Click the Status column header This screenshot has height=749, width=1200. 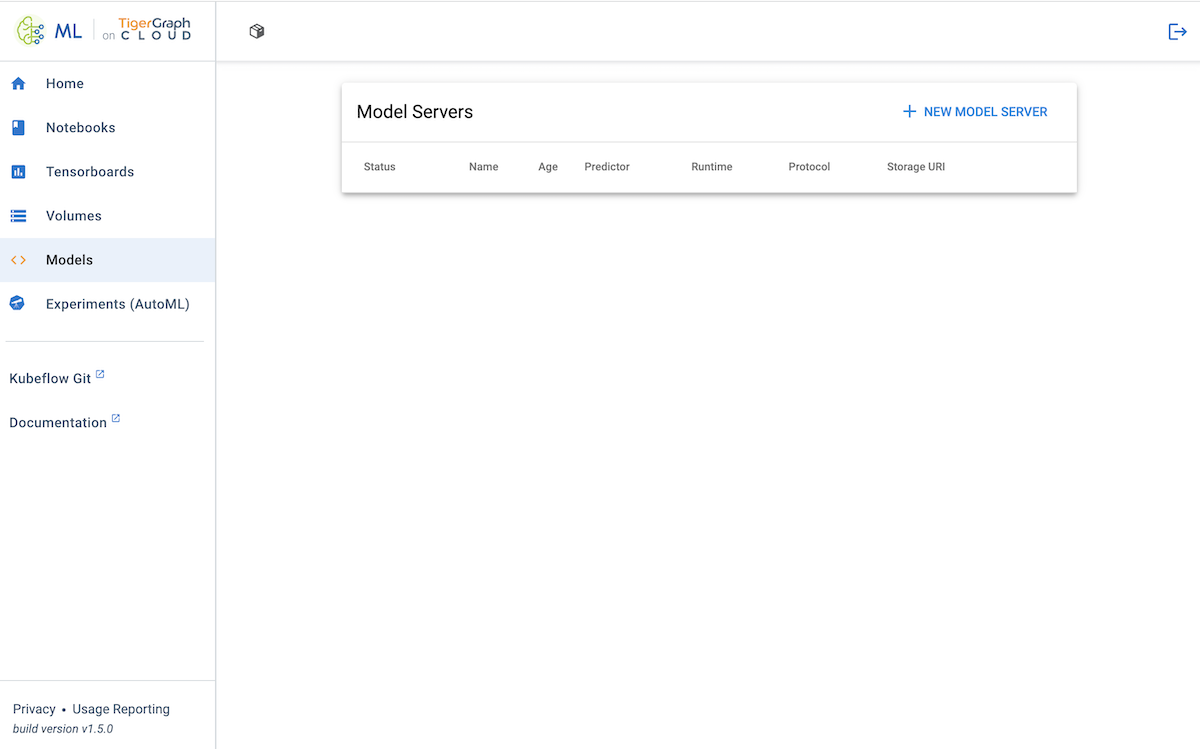pos(379,167)
